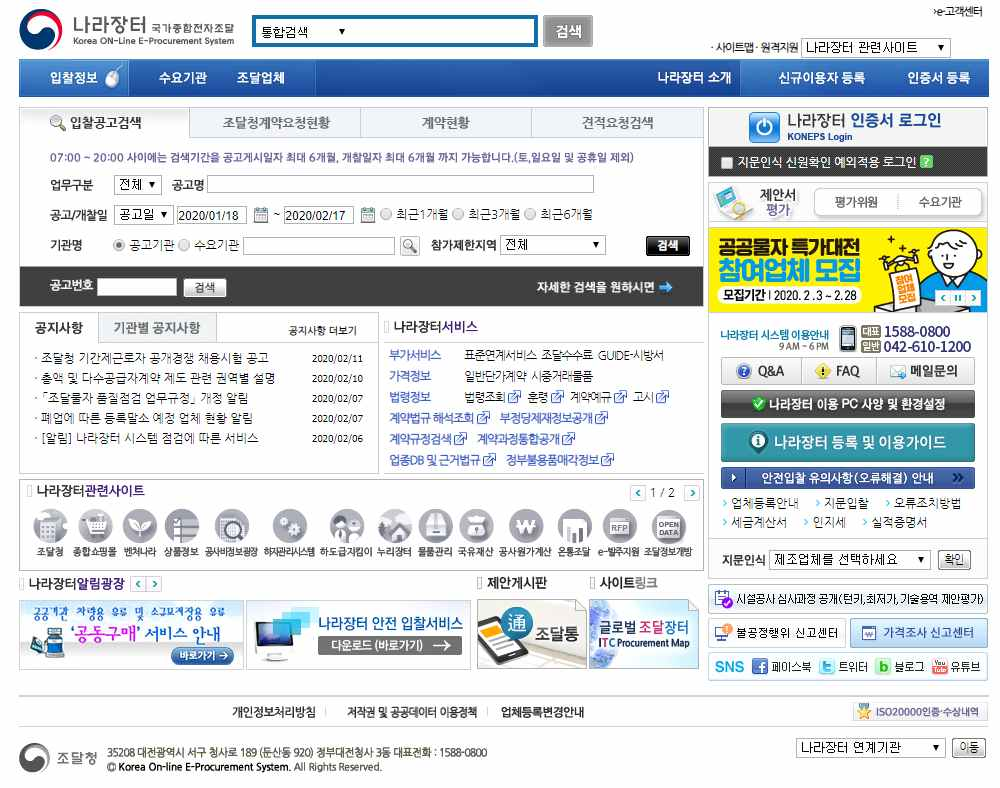This screenshot has width=1000, height=788.
Task: Open 공고일 date type dropdown
Action: (143, 215)
